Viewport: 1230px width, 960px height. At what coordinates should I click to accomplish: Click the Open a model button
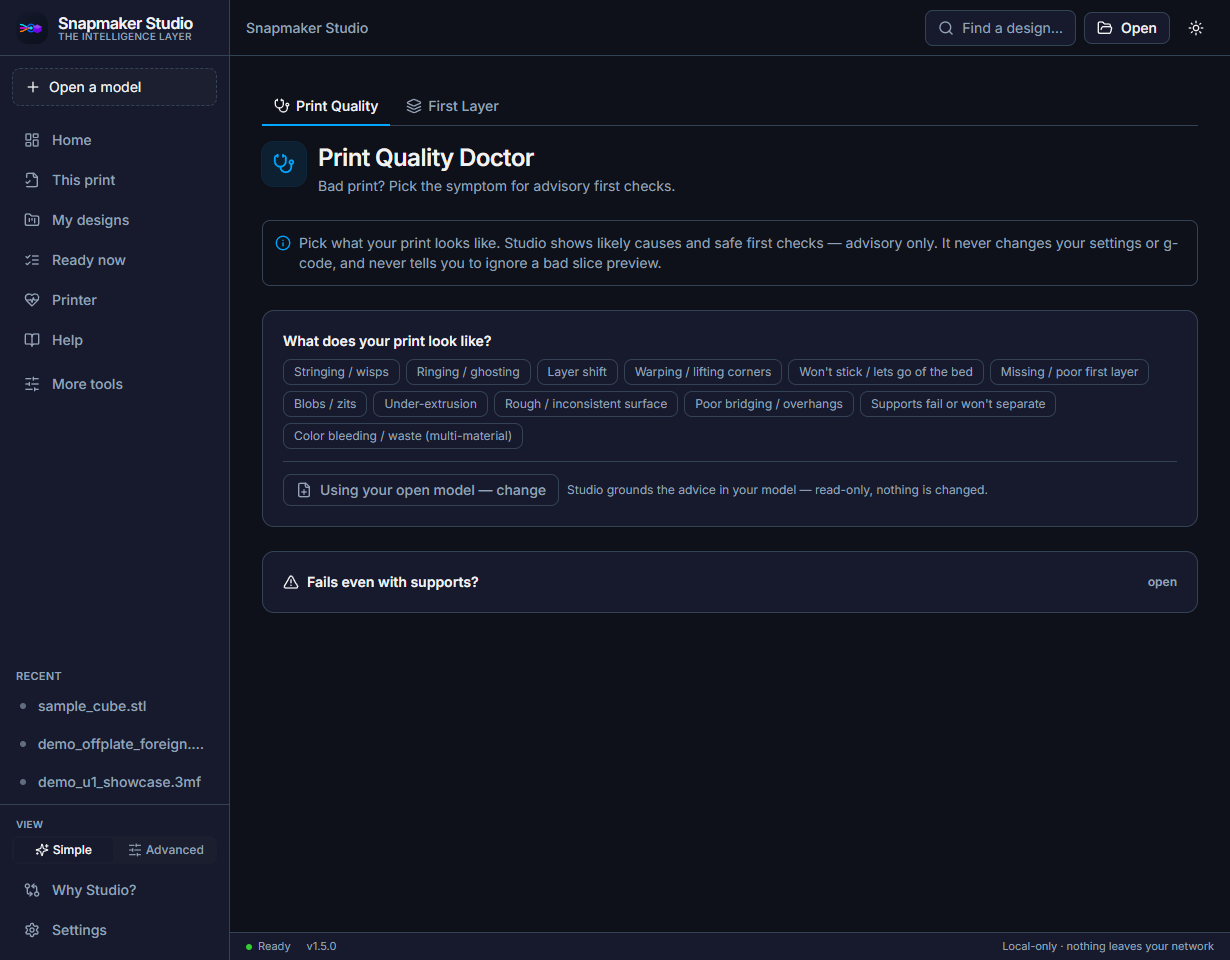114,87
